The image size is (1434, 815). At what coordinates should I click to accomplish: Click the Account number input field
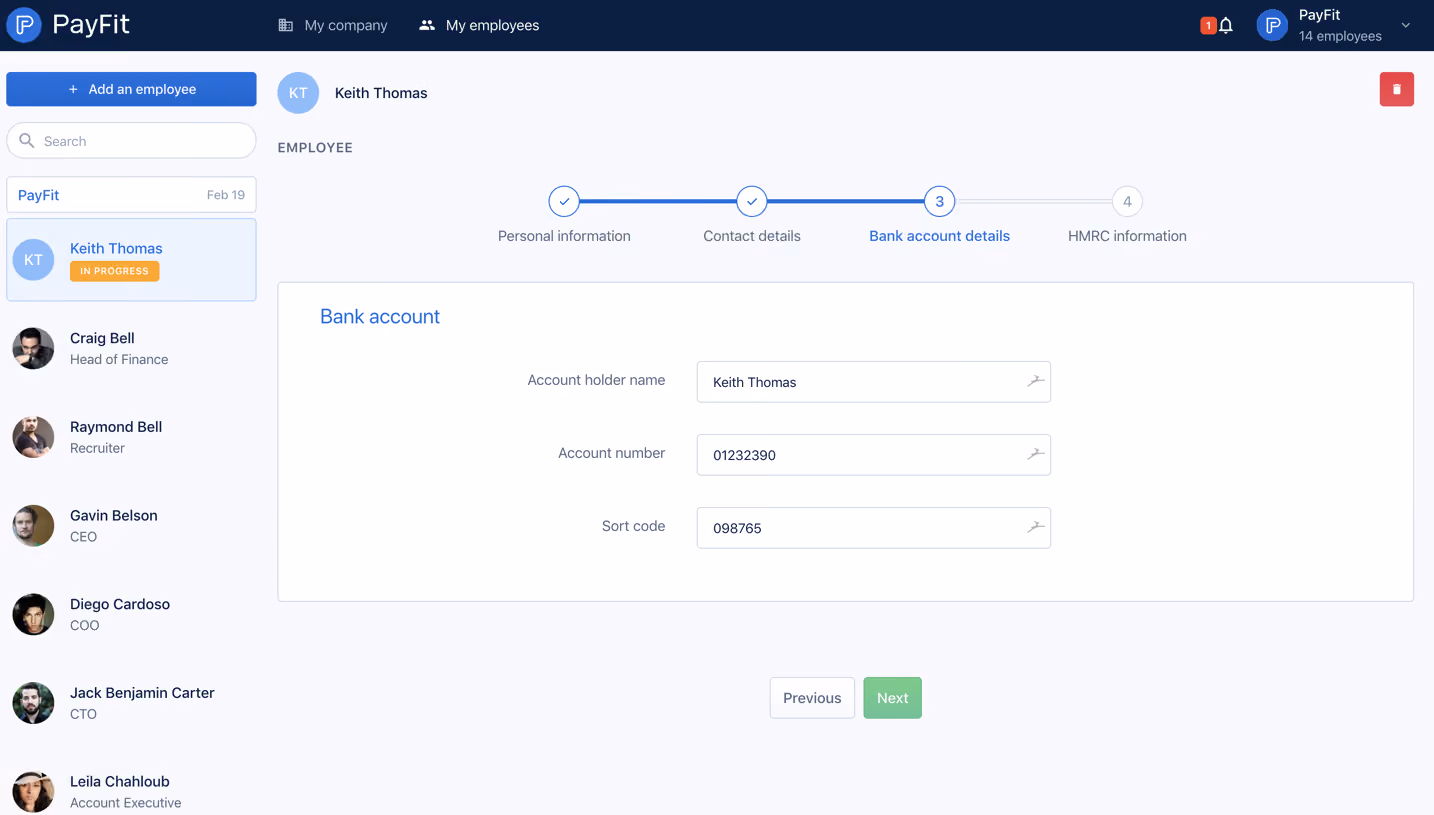point(873,455)
